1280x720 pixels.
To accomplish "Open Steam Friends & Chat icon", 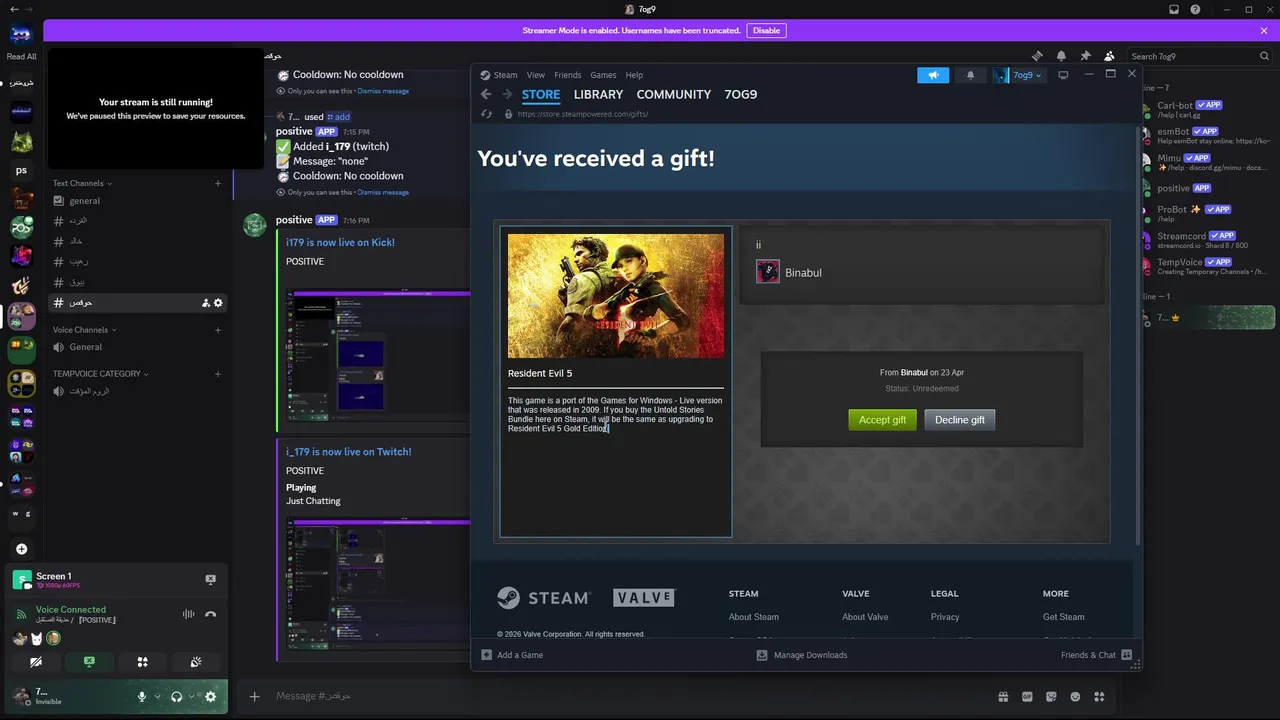I will 1127,655.
